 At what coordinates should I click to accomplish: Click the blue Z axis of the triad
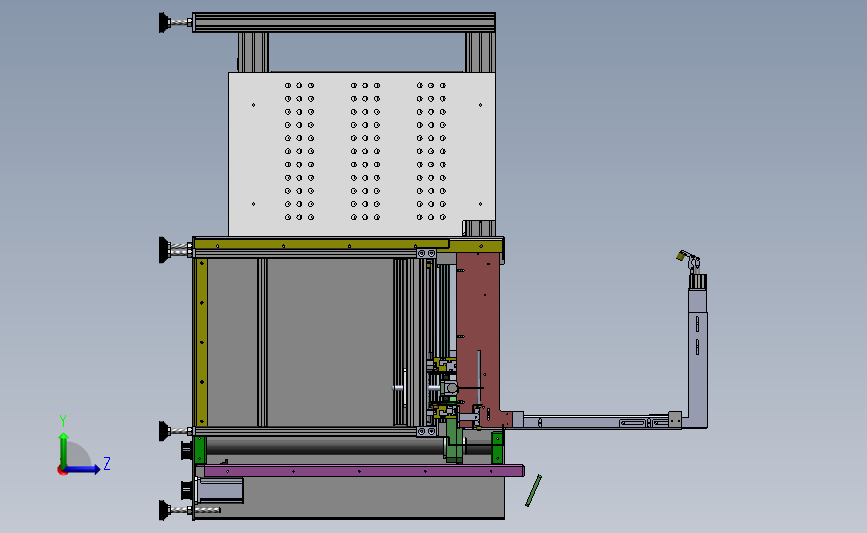(x=83, y=469)
